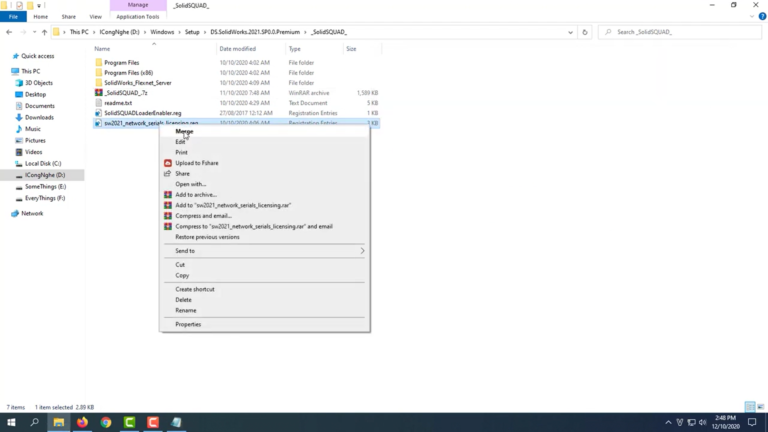Click WinRAR icon beside Add to archive
The width and height of the screenshot is (768, 432).
(168, 195)
